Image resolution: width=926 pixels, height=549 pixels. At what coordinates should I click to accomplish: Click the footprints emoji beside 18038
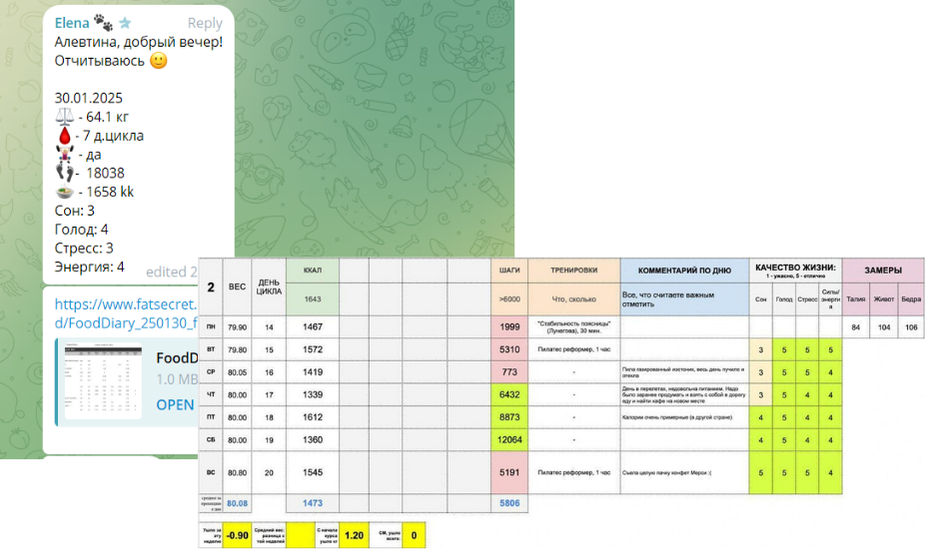click(64, 173)
